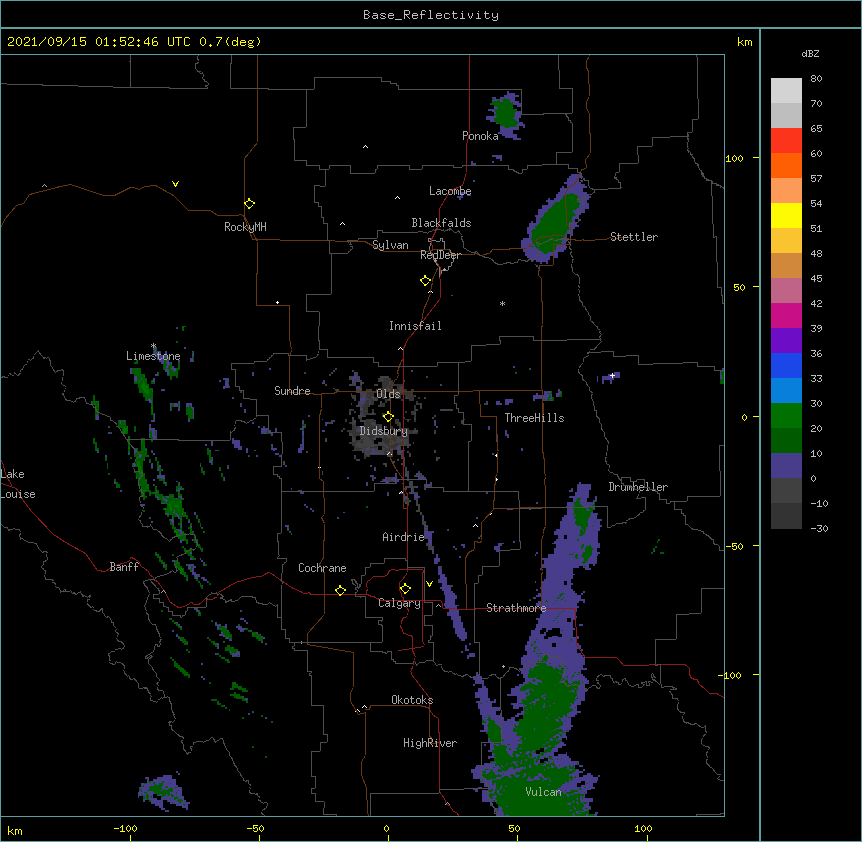Click the white asterisk marker above Limestone
The image size is (862, 842).
click(153, 346)
